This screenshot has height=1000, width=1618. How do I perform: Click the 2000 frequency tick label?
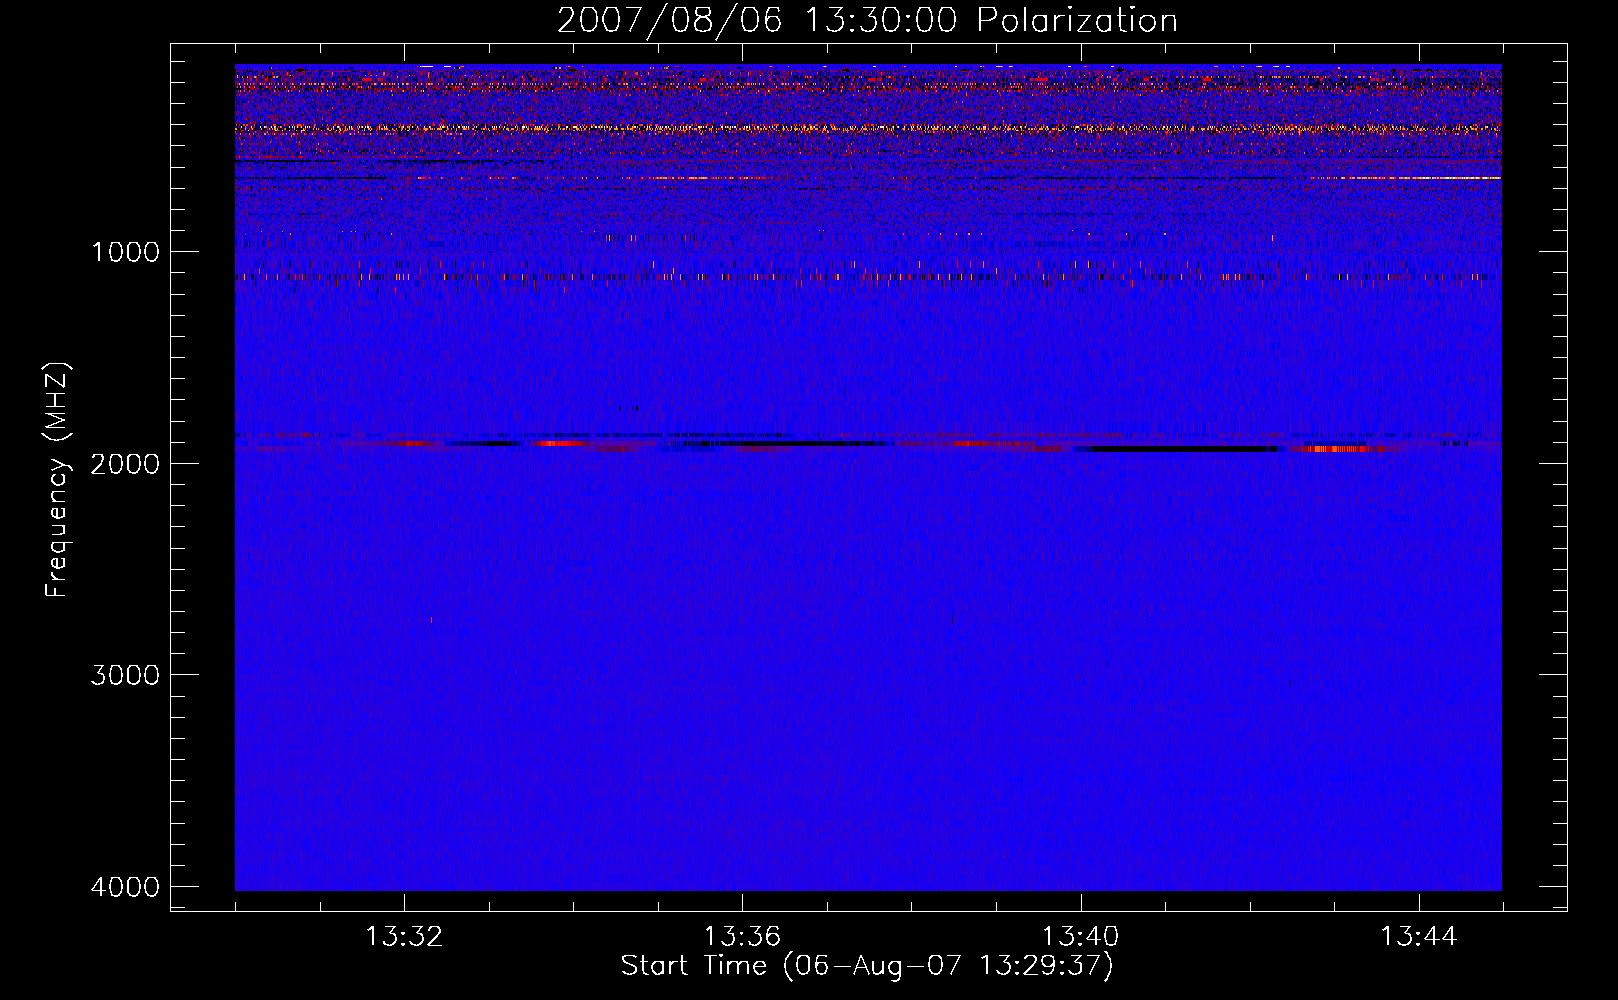click(x=125, y=463)
